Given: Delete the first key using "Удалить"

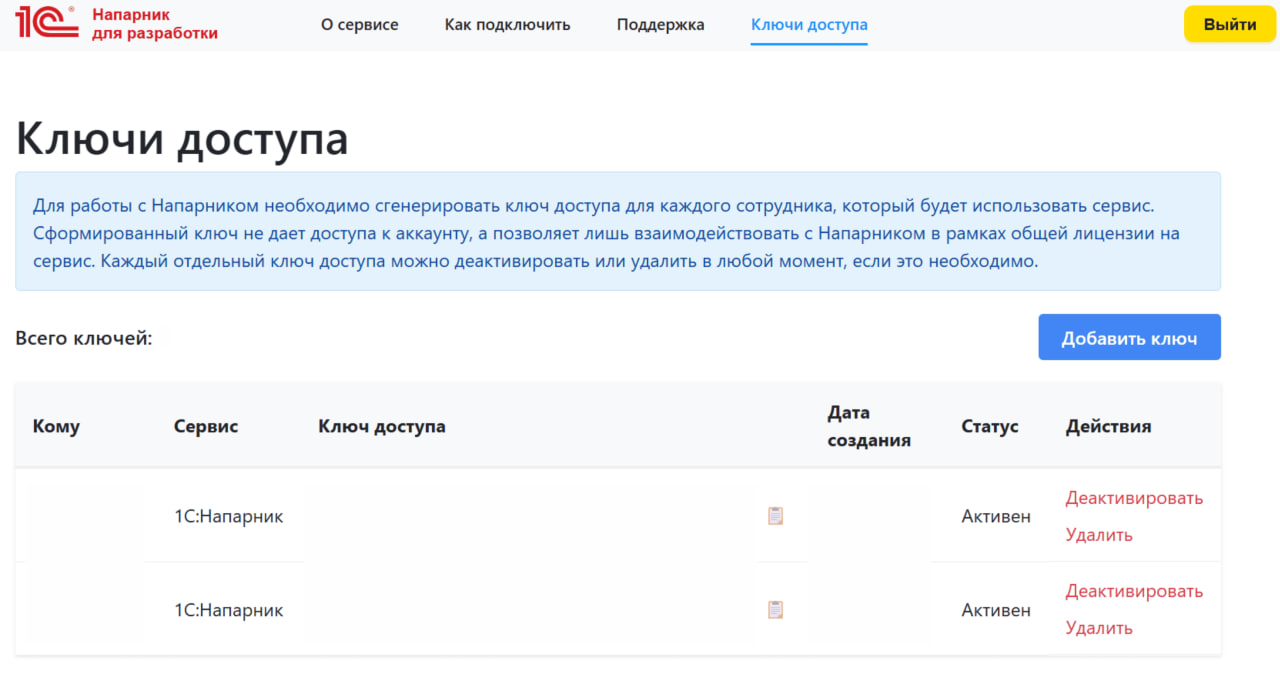Looking at the screenshot, I should click(x=1099, y=535).
